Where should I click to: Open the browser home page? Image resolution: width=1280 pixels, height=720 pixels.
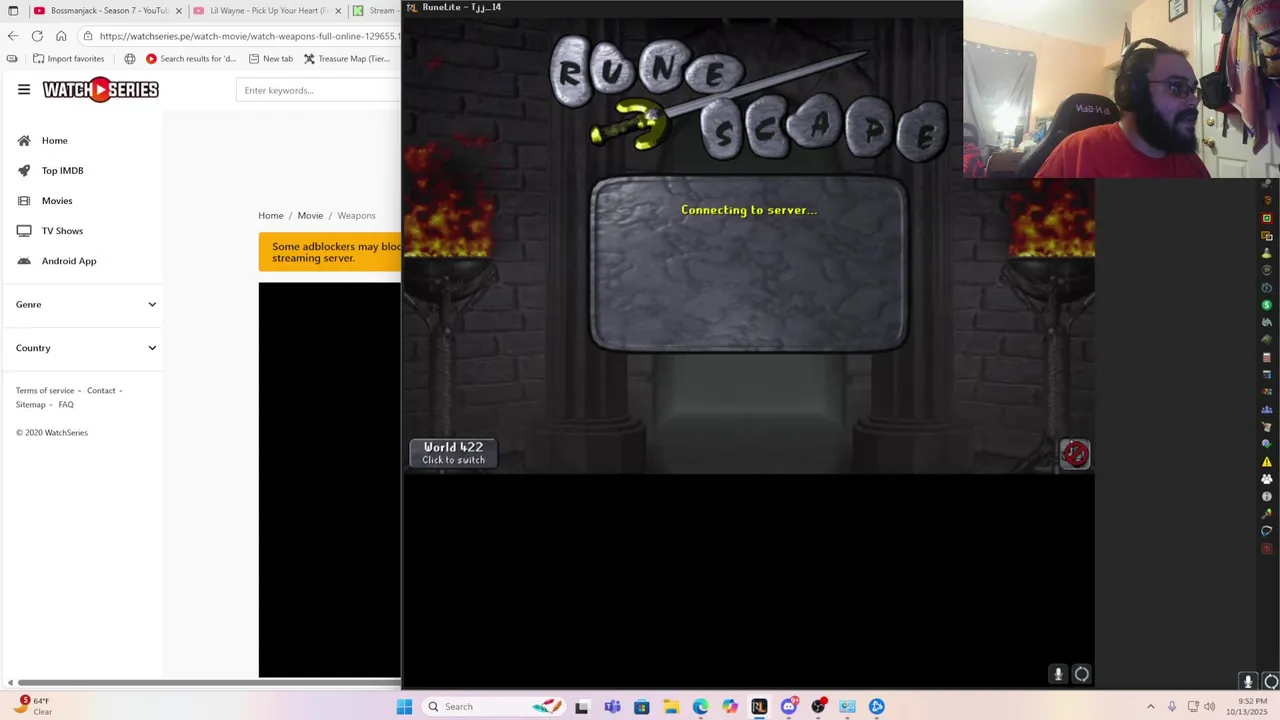(x=61, y=36)
